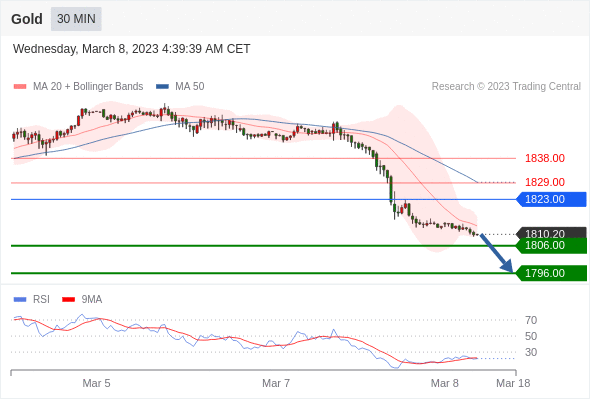
Task: Click the Gold instrument title
Action: (x=27, y=19)
